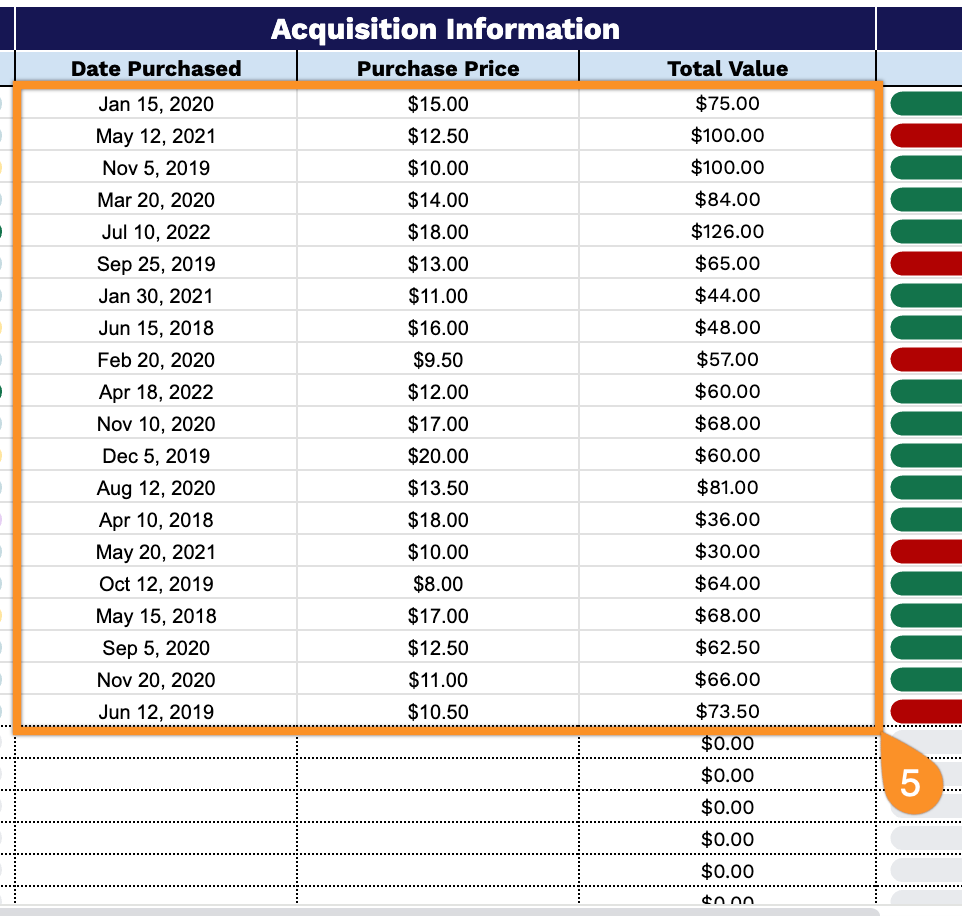962x916 pixels.
Task: Select the Acquisition Information header banner
Action: pos(445,29)
